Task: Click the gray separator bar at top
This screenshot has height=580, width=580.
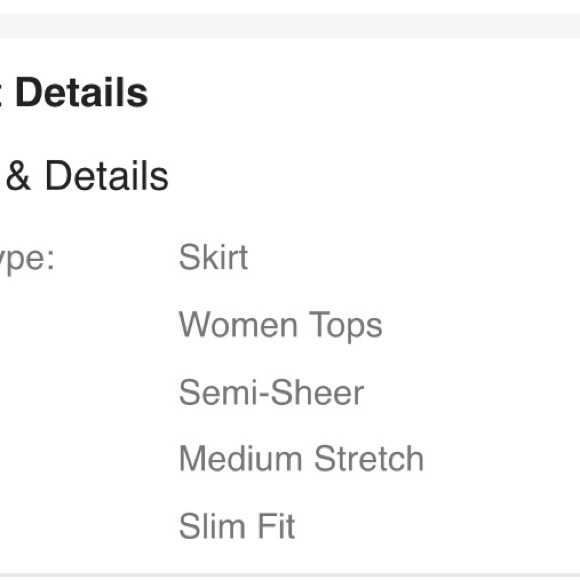Action: click(290, 26)
